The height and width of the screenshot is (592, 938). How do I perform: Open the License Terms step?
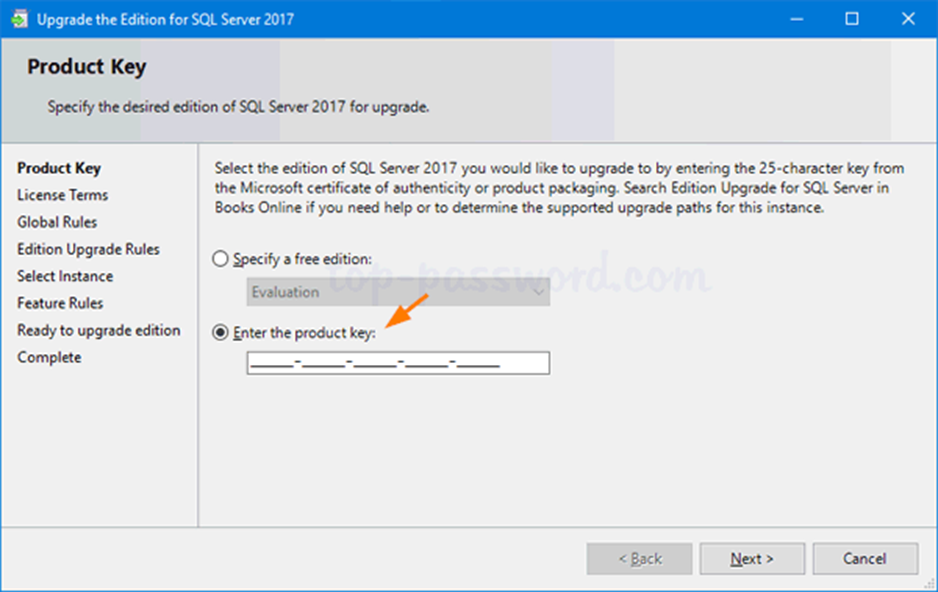click(62, 195)
